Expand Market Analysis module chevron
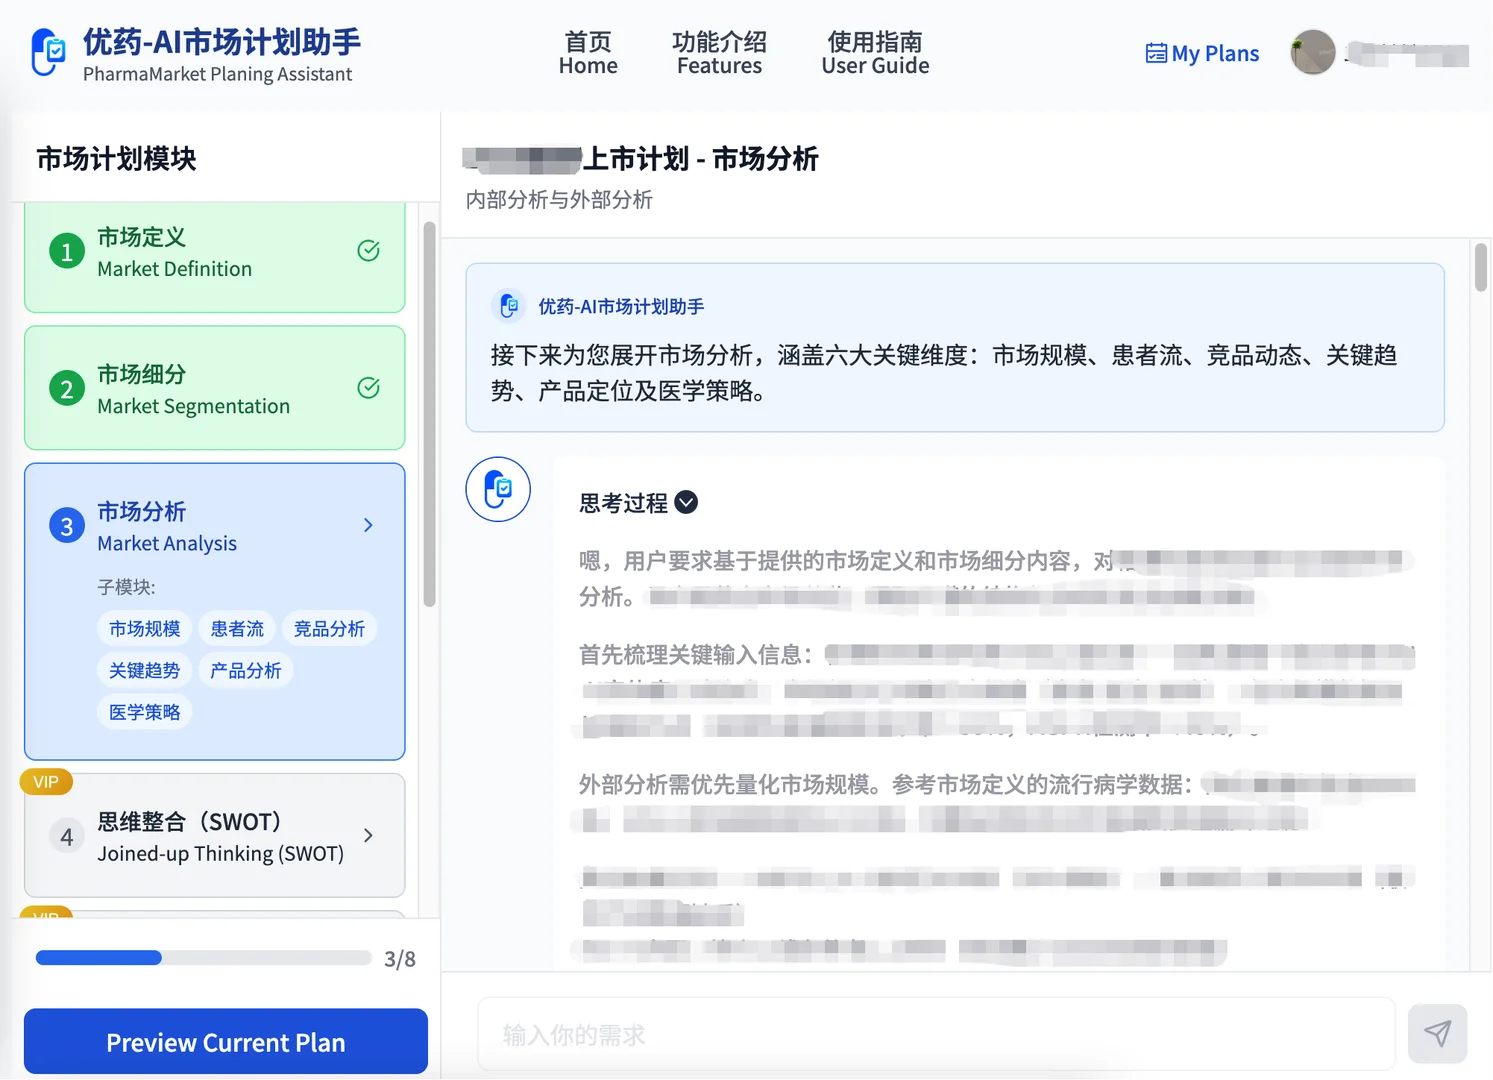This screenshot has height=1080, width=1493. point(368,525)
